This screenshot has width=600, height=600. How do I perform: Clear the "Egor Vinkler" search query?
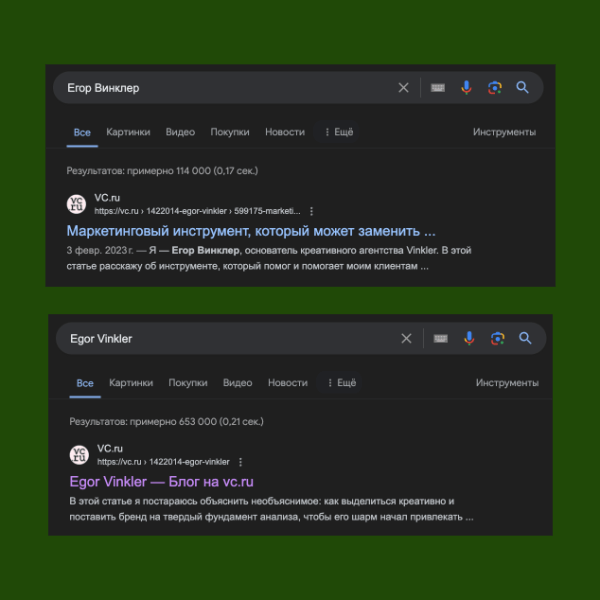pyautogui.click(x=406, y=339)
